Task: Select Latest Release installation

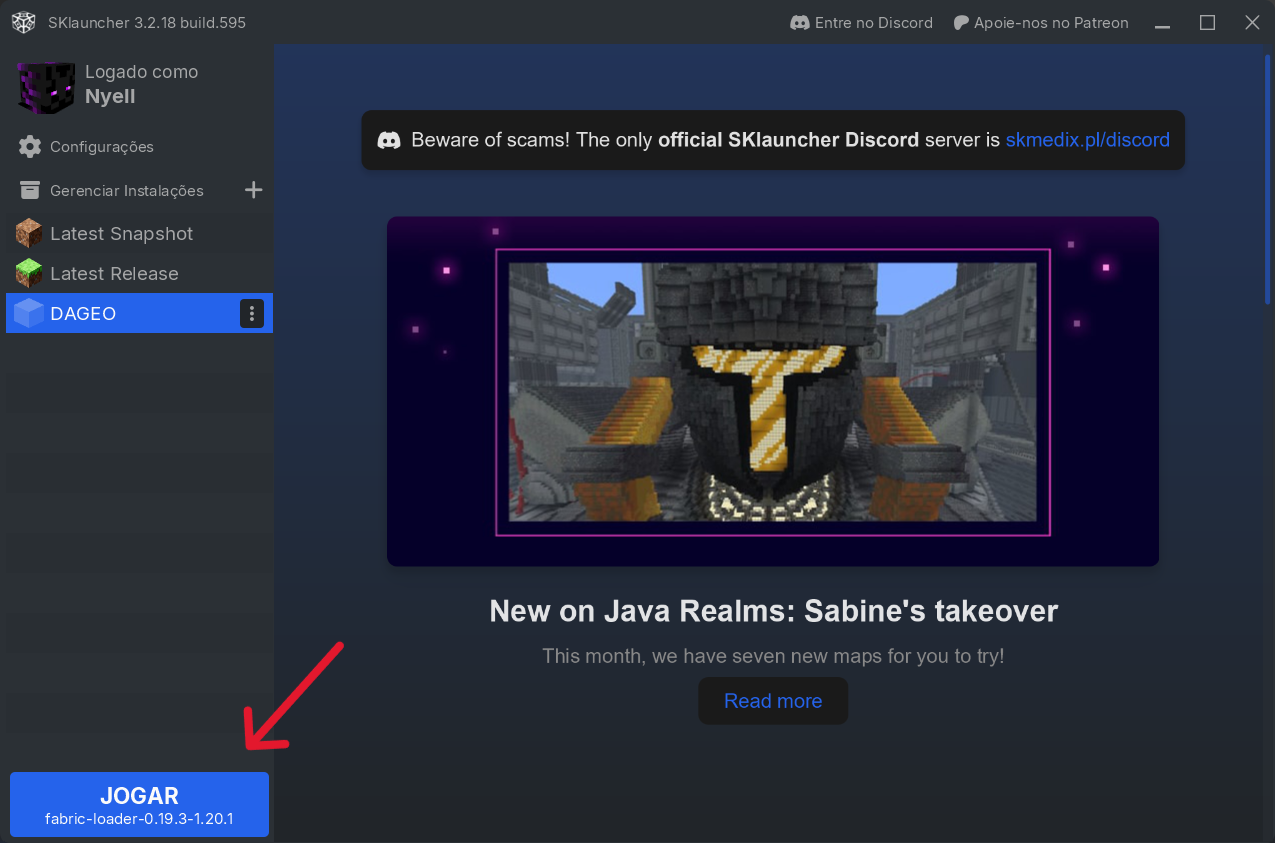Action: coord(139,273)
